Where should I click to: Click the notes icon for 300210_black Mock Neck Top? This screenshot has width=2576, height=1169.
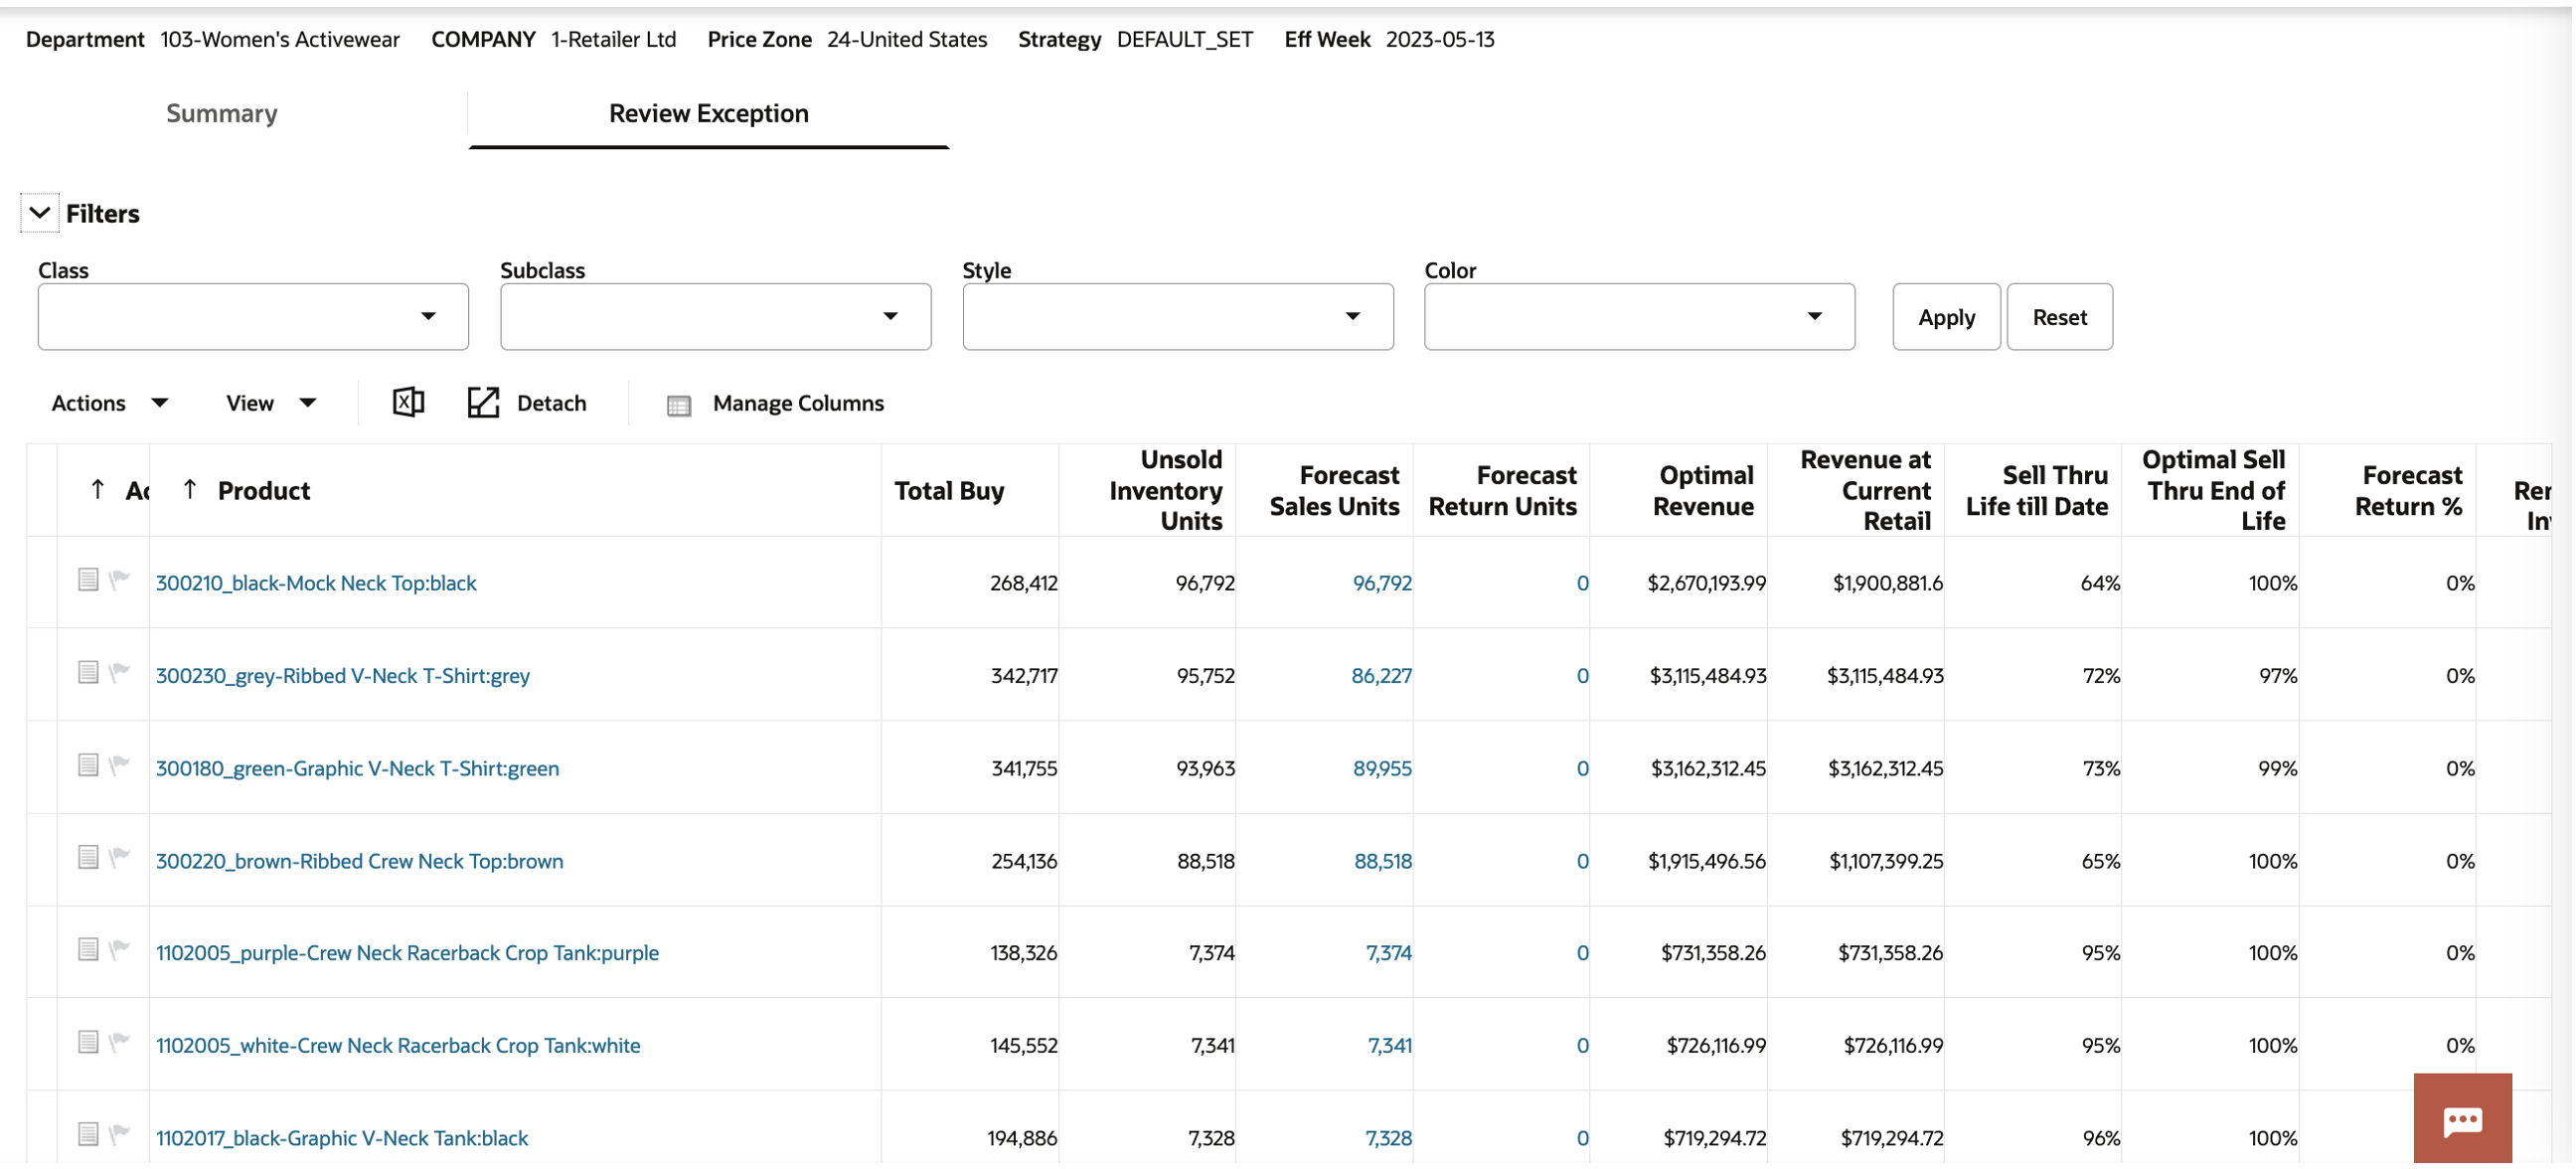[88, 581]
